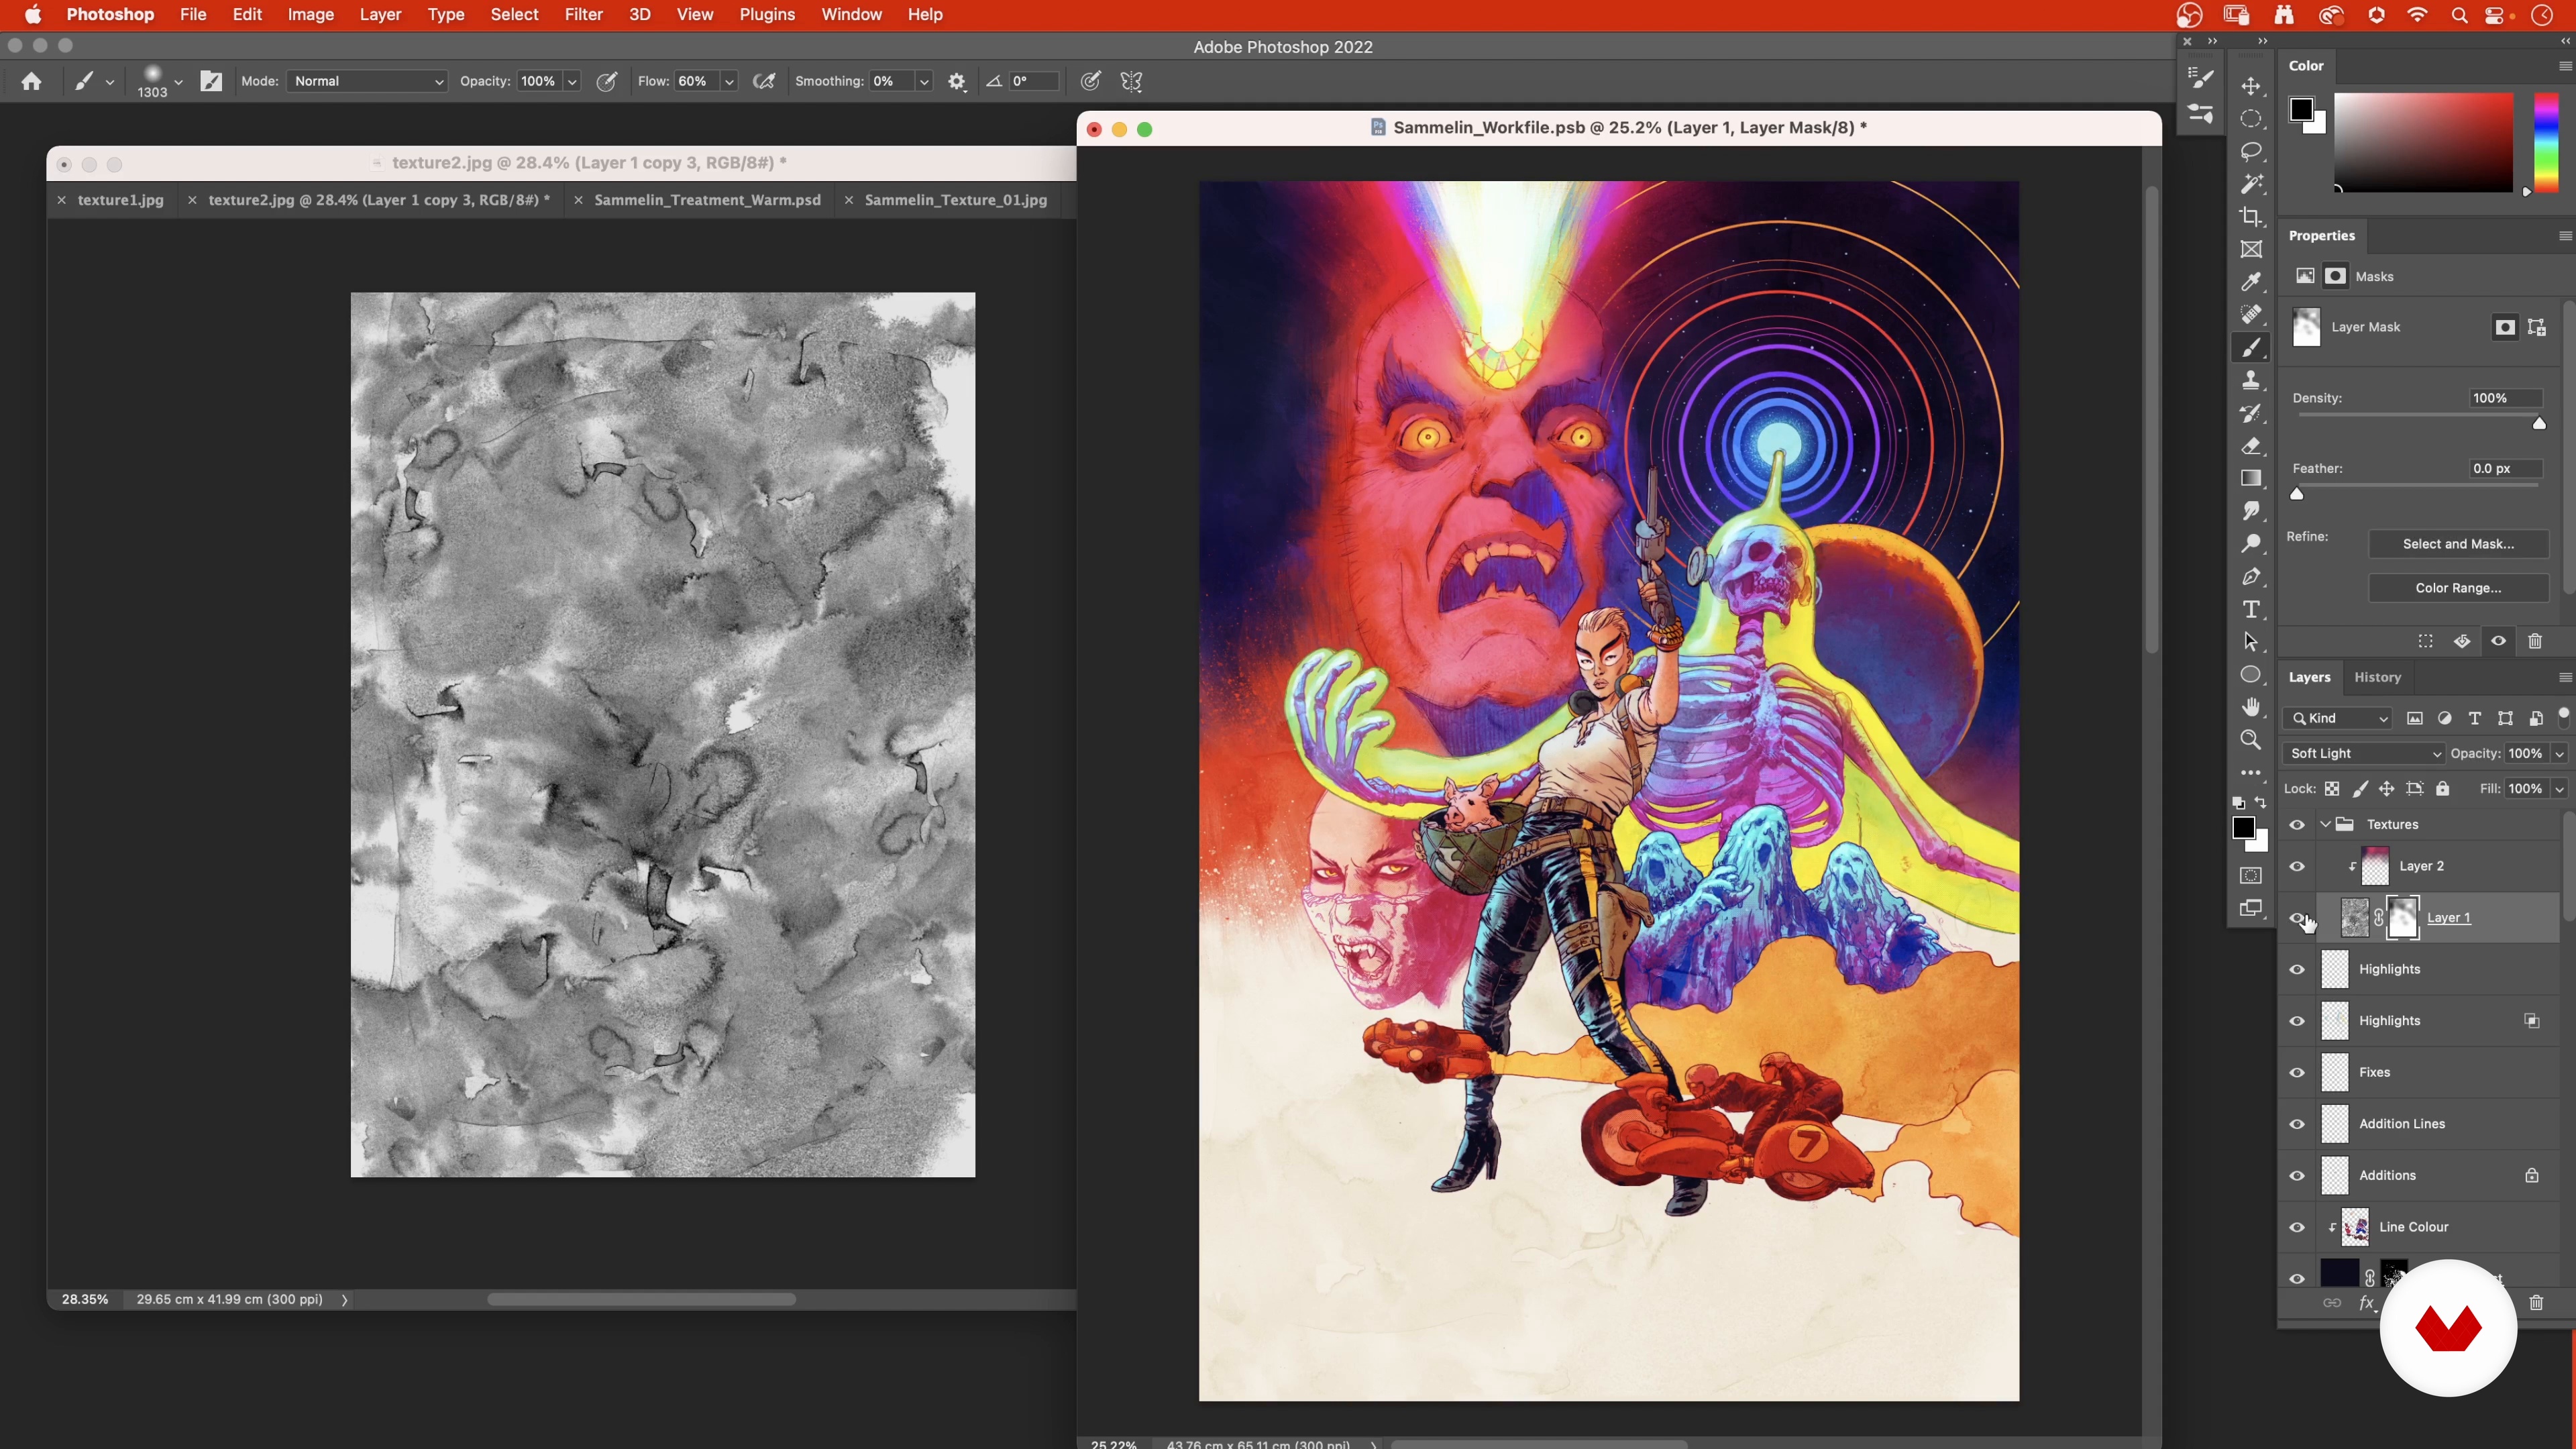Hide the Textures group
The width and height of the screenshot is (2576, 1449).
point(2297,825)
